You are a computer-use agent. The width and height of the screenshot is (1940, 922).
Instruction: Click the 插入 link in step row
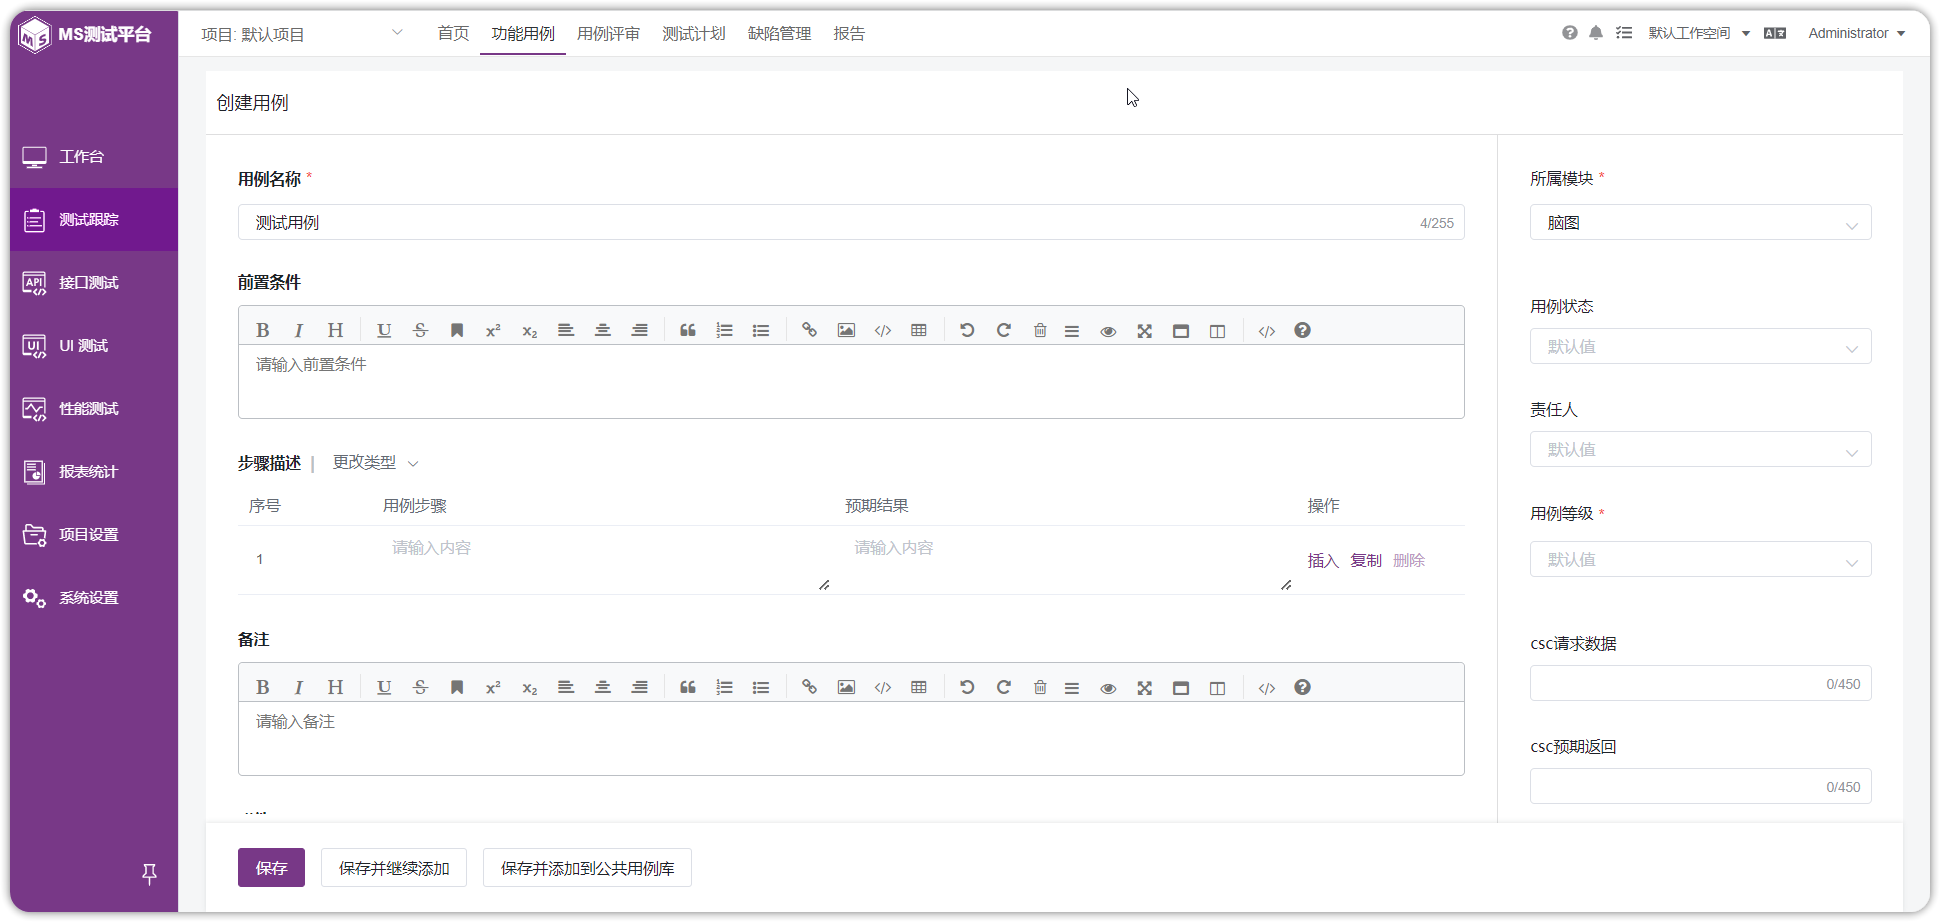tap(1323, 560)
